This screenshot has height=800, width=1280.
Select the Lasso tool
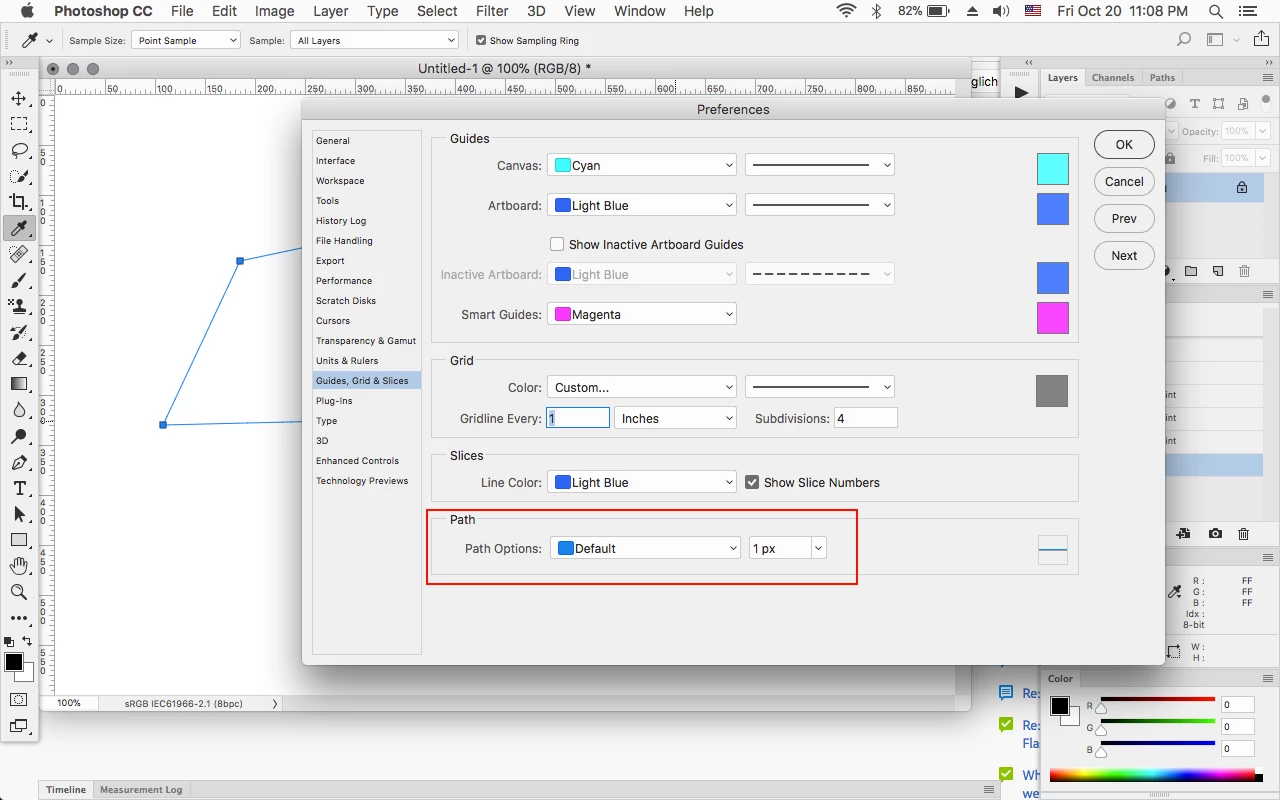[x=19, y=150]
